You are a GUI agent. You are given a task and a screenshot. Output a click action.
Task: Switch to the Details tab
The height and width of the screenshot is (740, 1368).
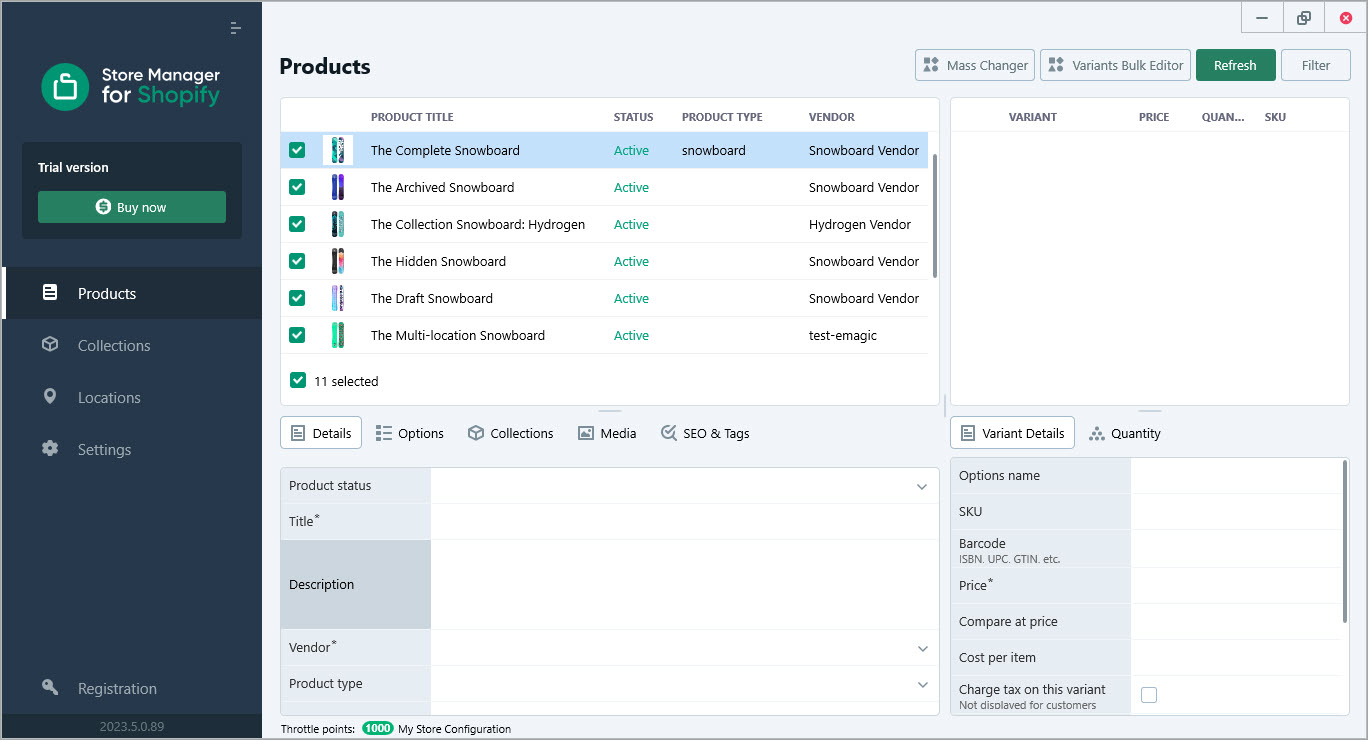321,433
